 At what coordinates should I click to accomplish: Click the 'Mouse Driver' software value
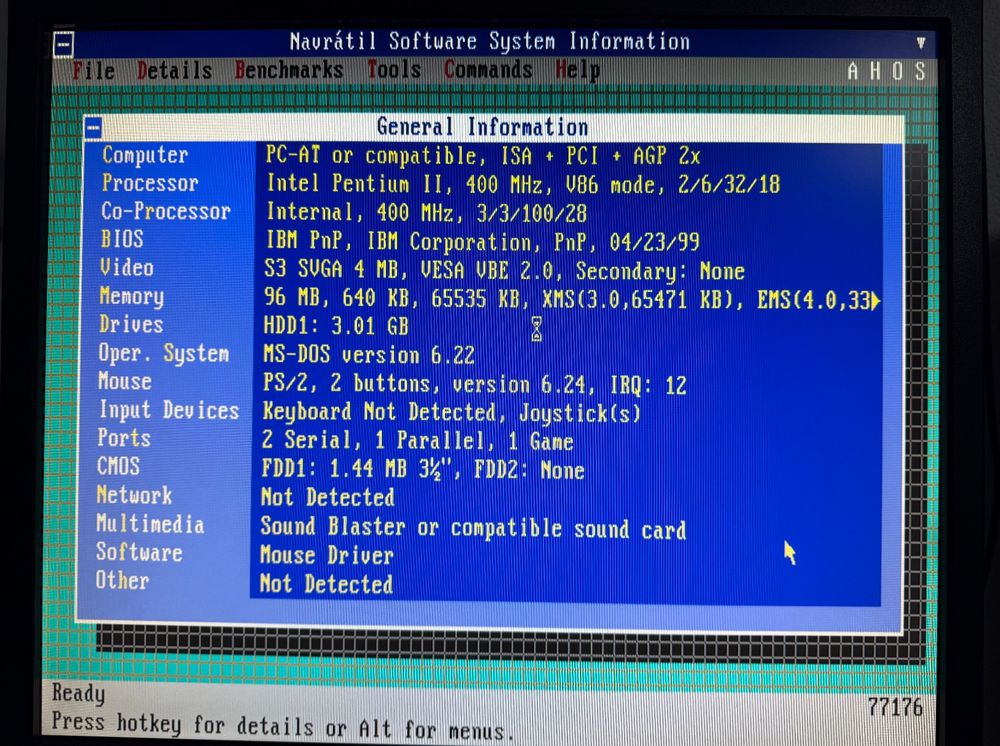[327, 555]
